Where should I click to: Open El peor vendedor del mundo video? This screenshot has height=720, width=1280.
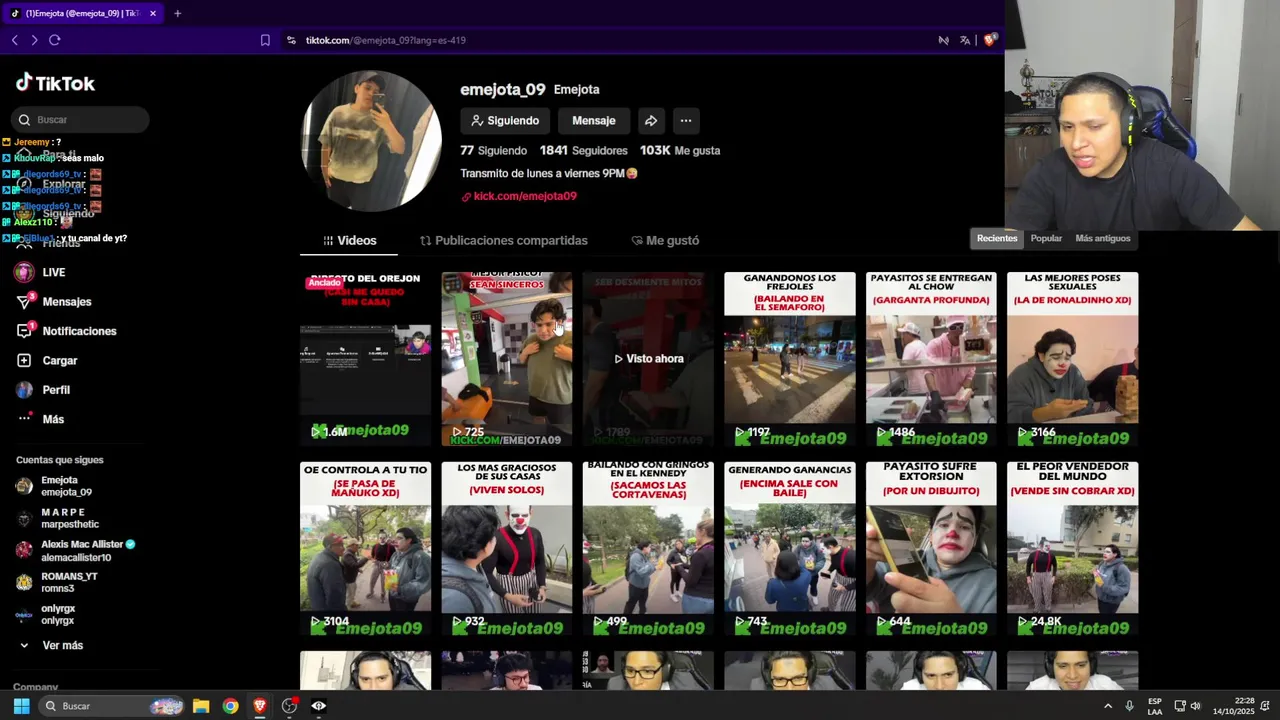[x=1072, y=548]
